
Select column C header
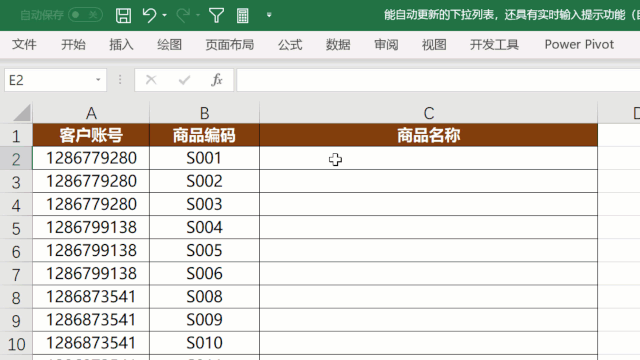pyautogui.click(x=429, y=113)
